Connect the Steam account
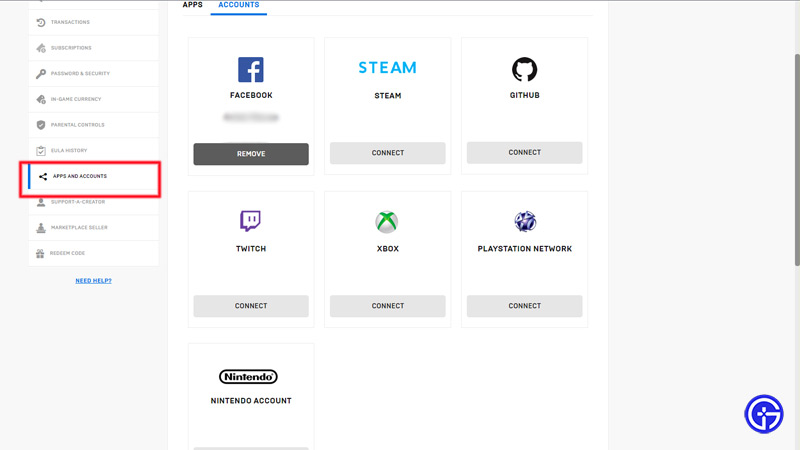Screen dimensions: 800x450 point(387,153)
